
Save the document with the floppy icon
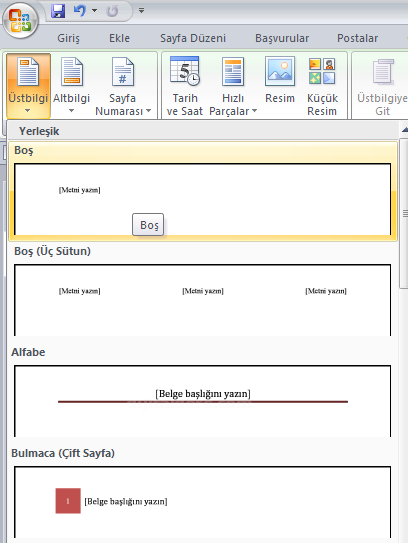[58, 11]
